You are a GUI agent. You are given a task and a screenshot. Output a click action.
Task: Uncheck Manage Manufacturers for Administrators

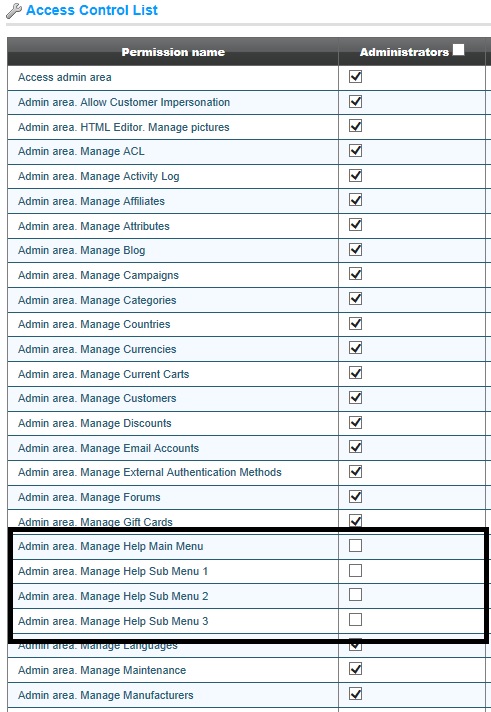355,694
